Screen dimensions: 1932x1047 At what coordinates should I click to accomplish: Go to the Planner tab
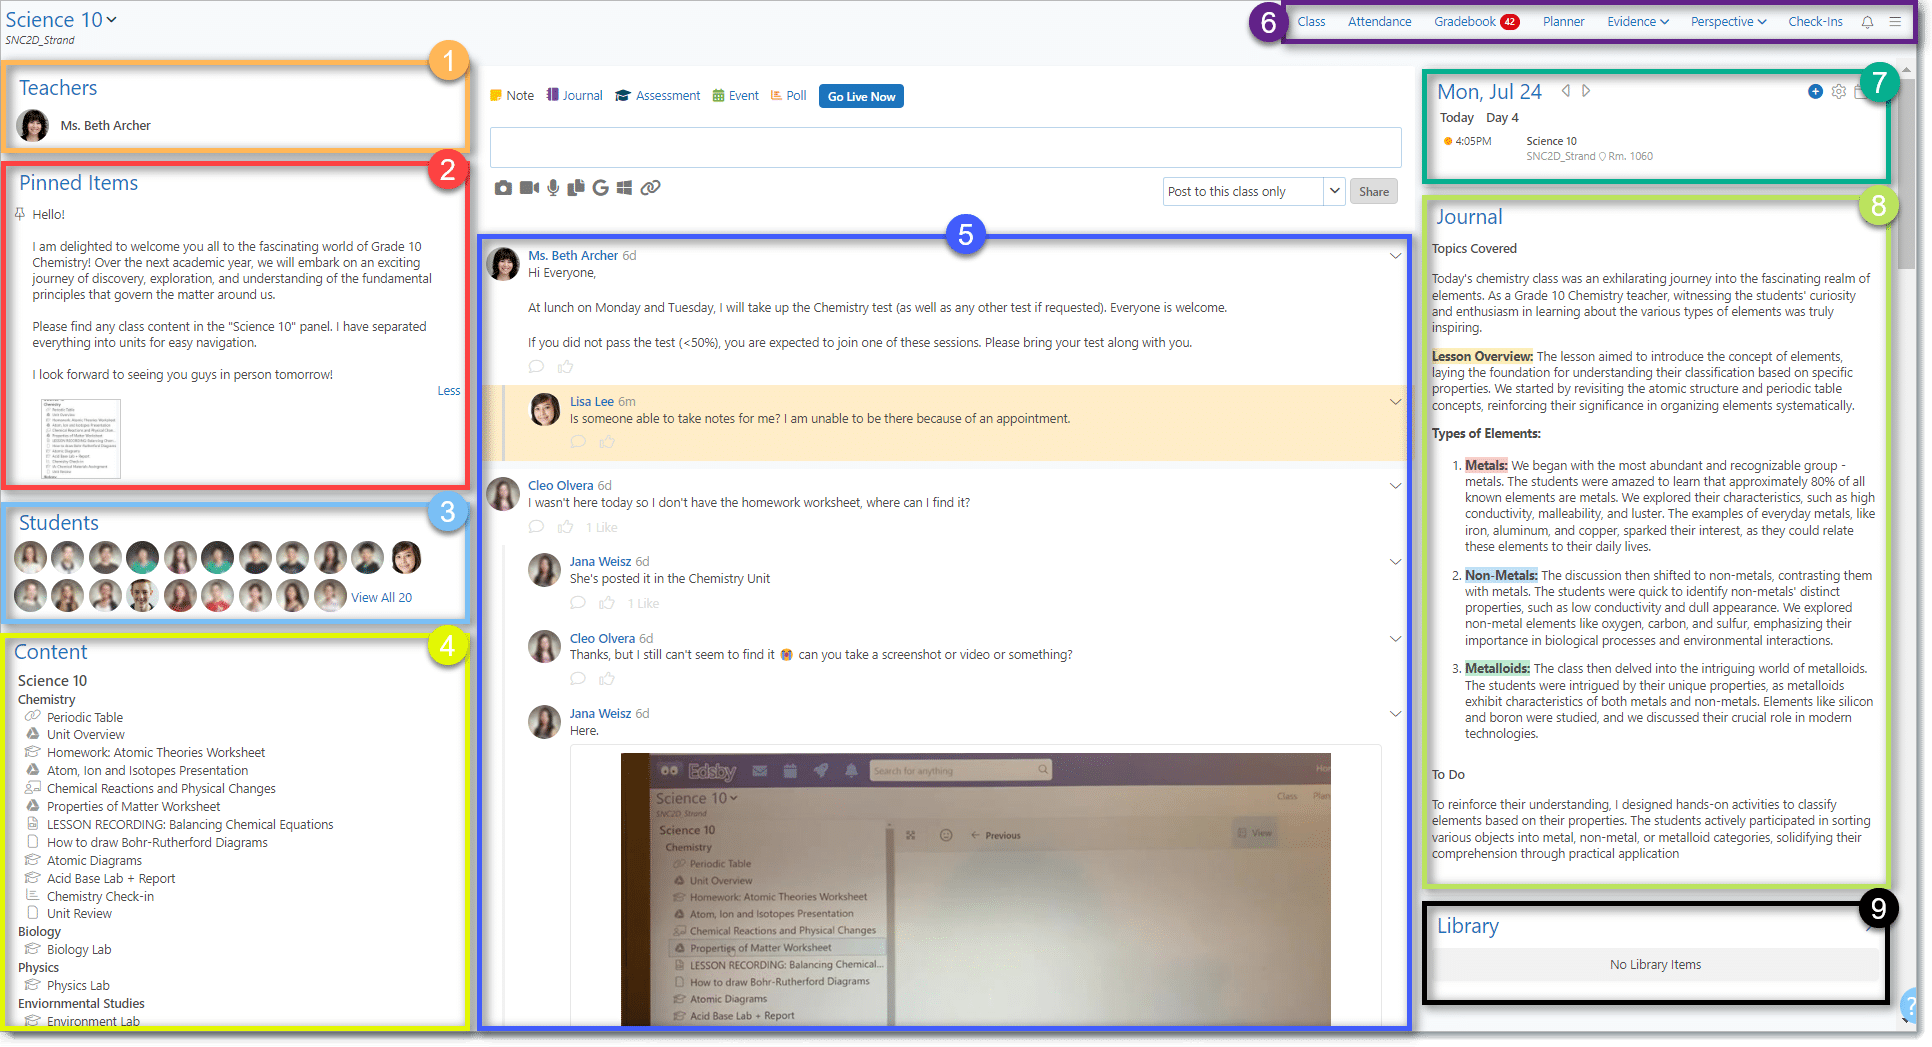(1563, 22)
